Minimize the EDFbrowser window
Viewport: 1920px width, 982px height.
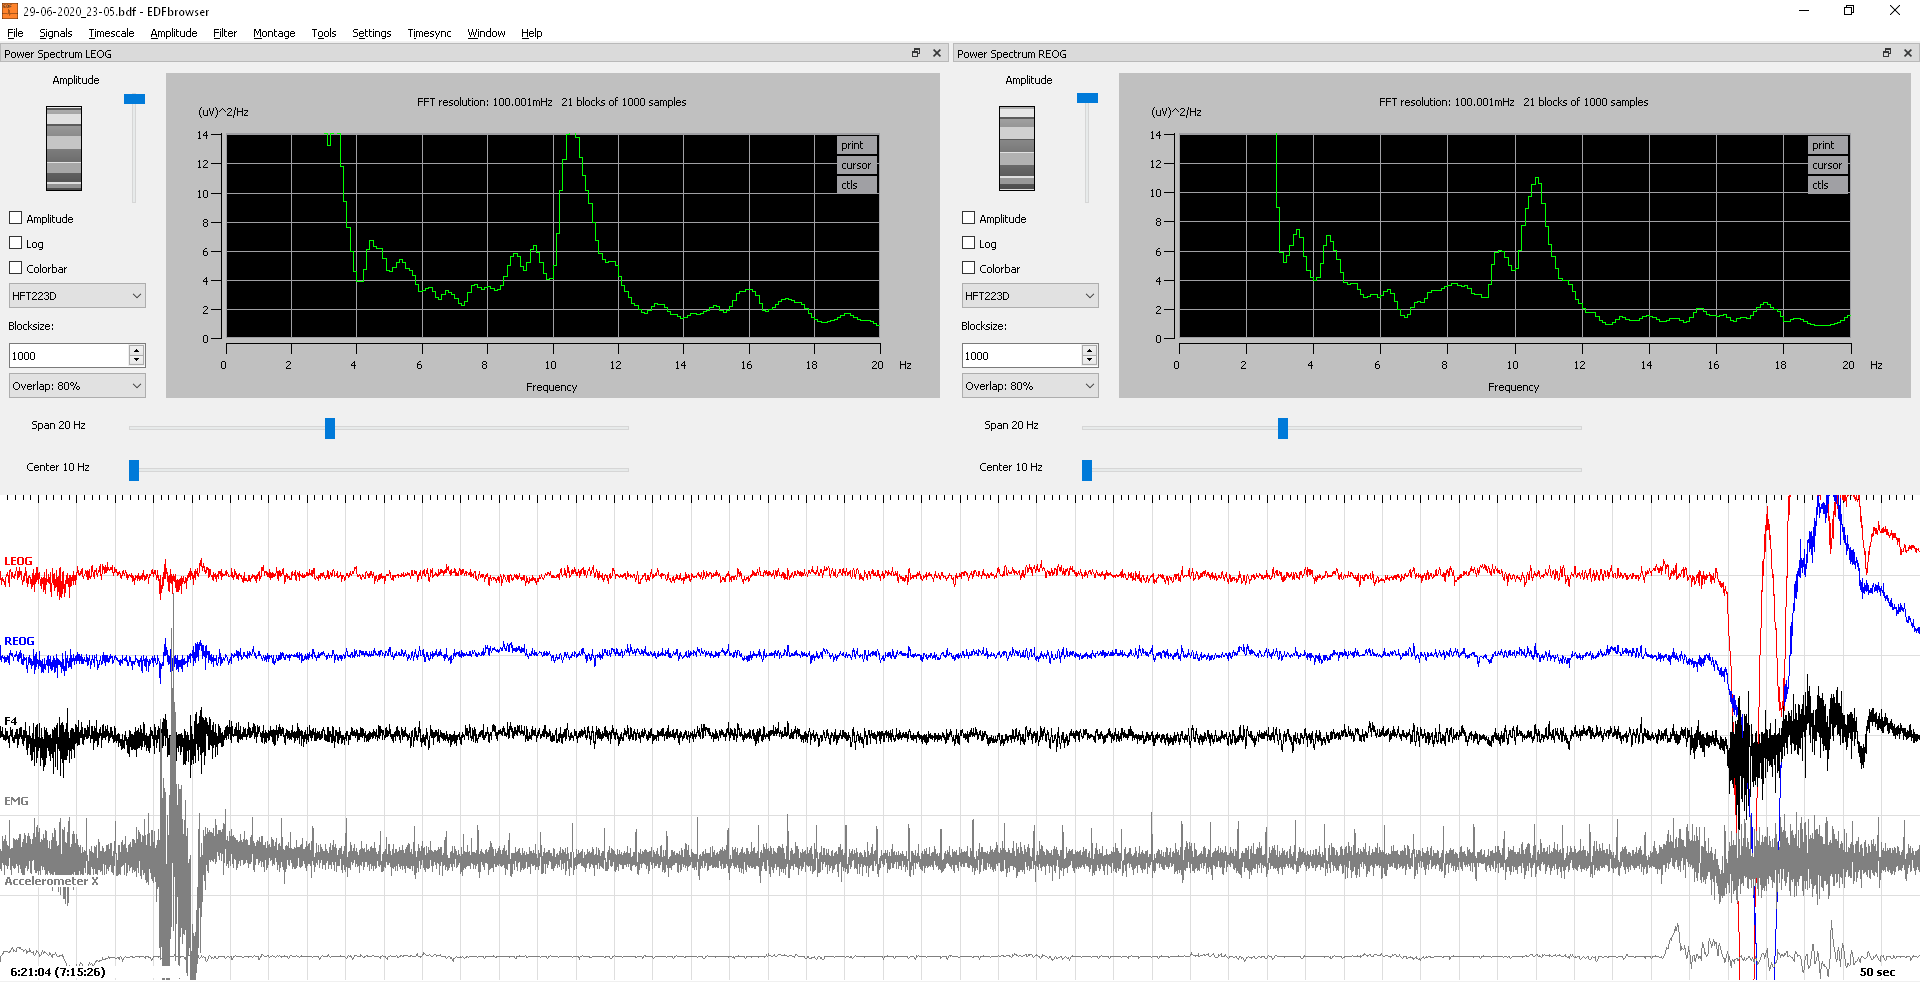(x=1804, y=11)
